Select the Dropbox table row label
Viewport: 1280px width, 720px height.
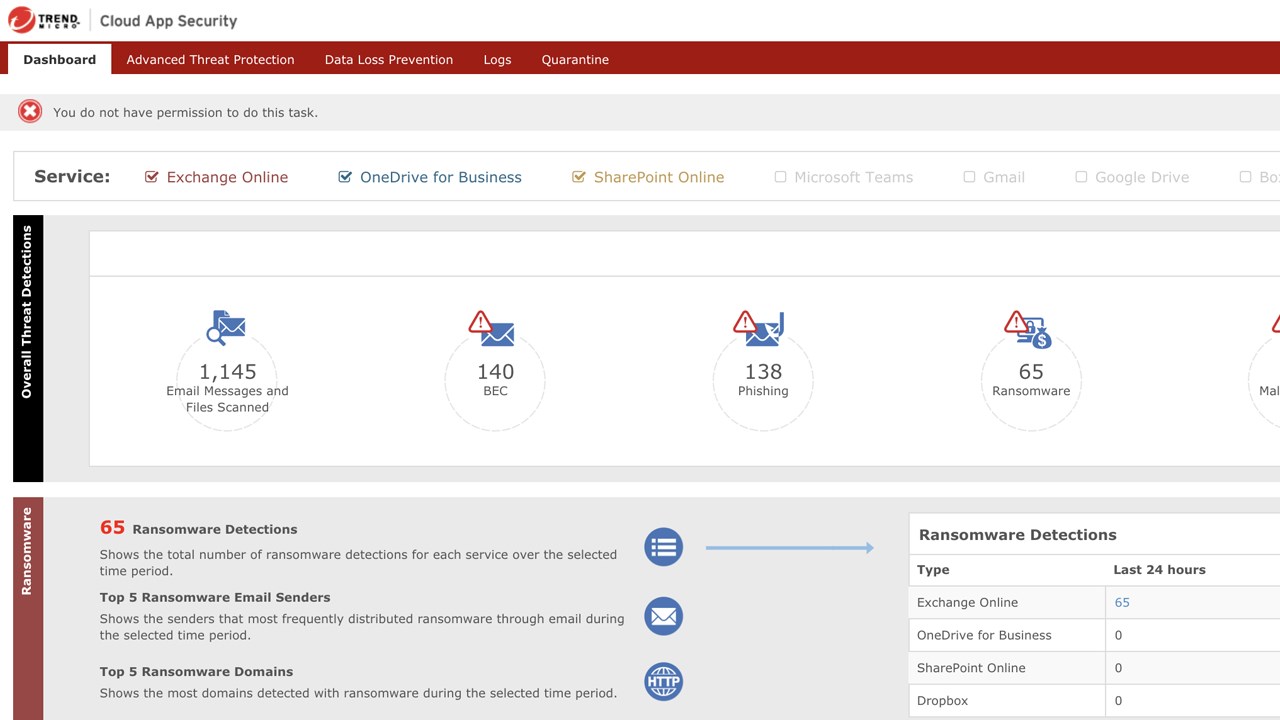pos(942,701)
